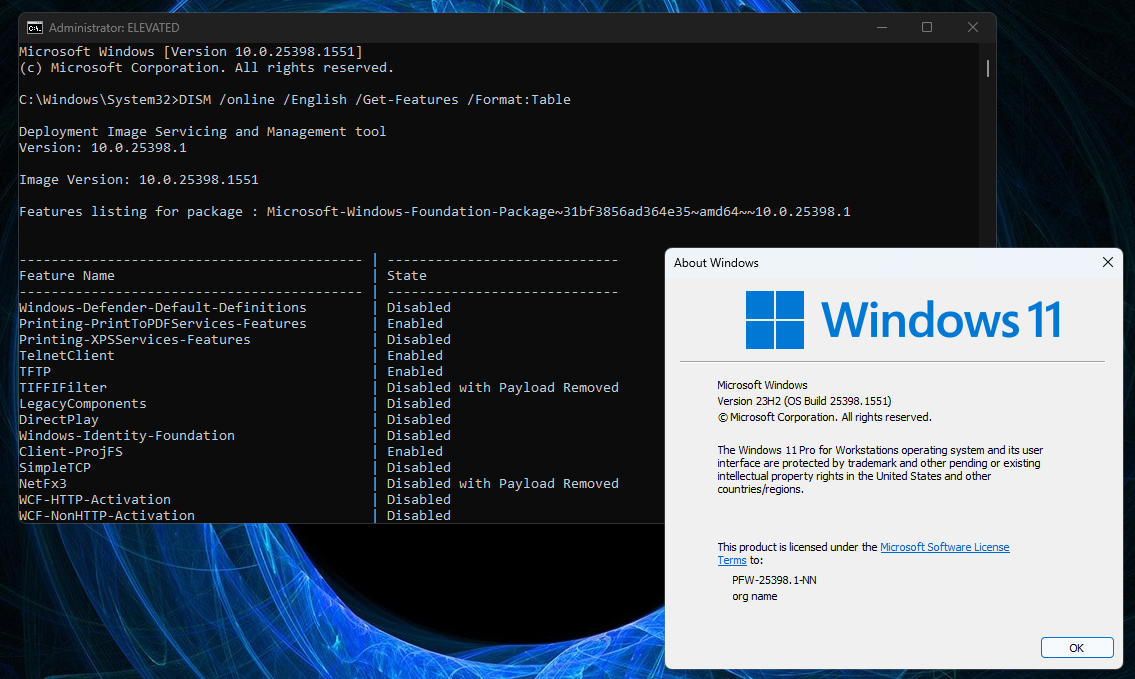Image resolution: width=1135 pixels, height=679 pixels.
Task: Click the Deployment Image Servicing and Management tool line
Action: coord(203,131)
